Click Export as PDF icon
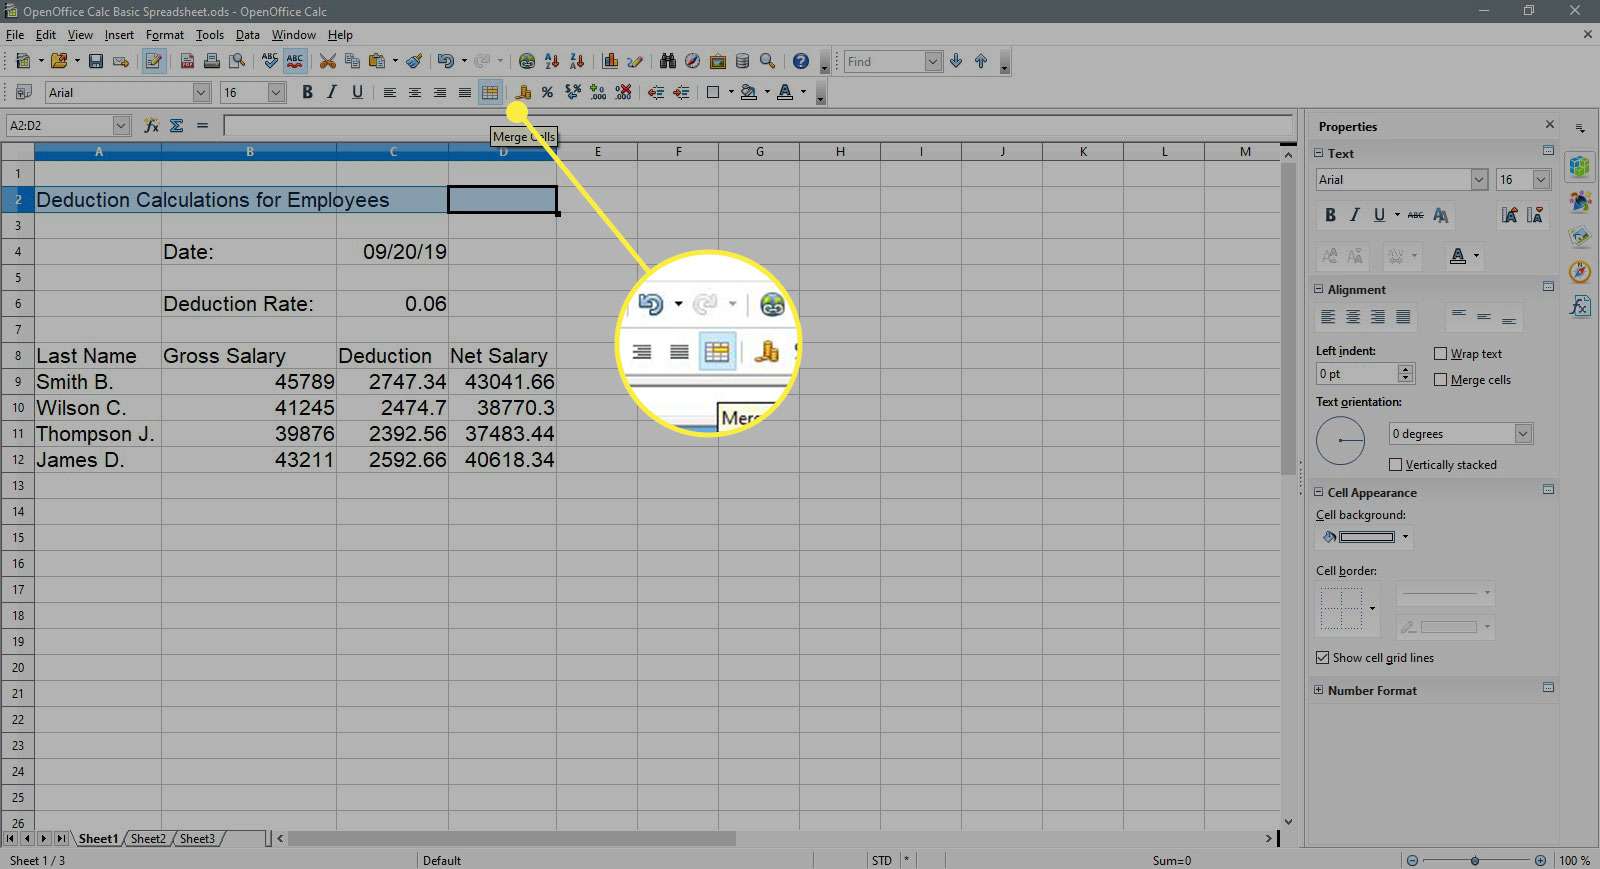This screenshot has width=1600, height=869. [x=187, y=61]
